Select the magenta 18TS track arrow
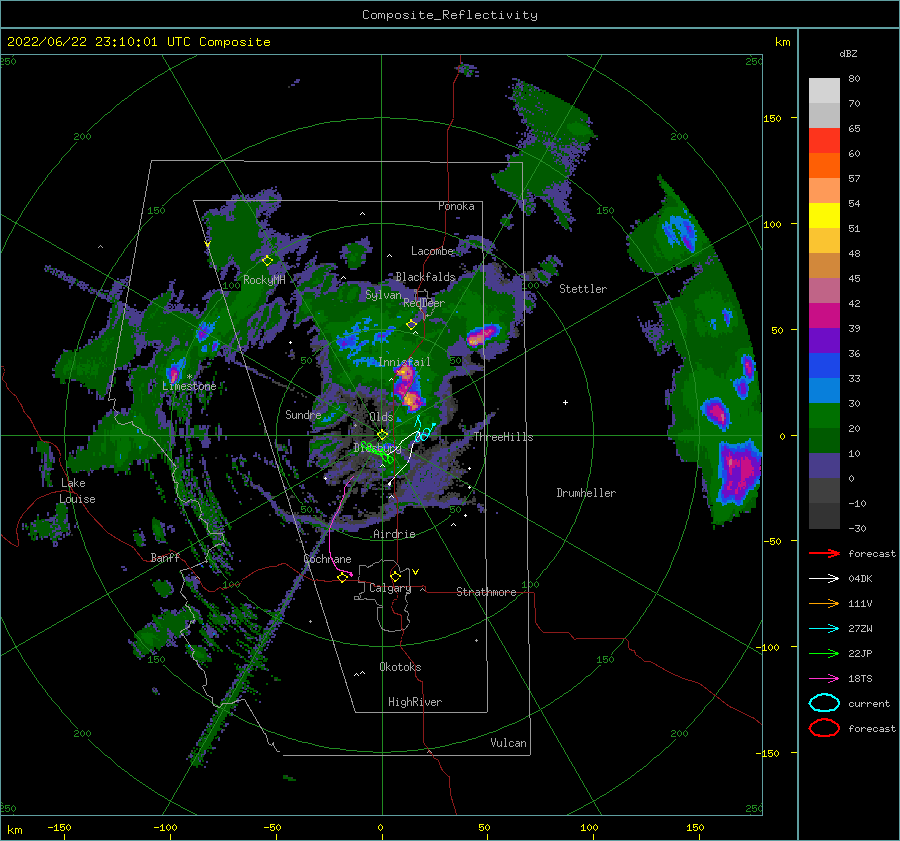This screenshot has height=841, width=900. (824, 678)
